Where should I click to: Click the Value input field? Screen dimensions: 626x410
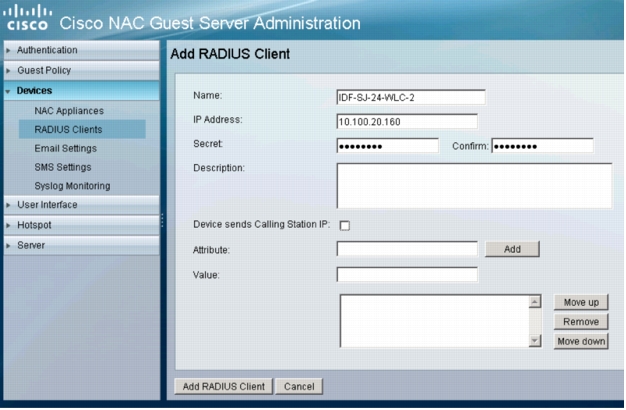(x=407, y=275)
